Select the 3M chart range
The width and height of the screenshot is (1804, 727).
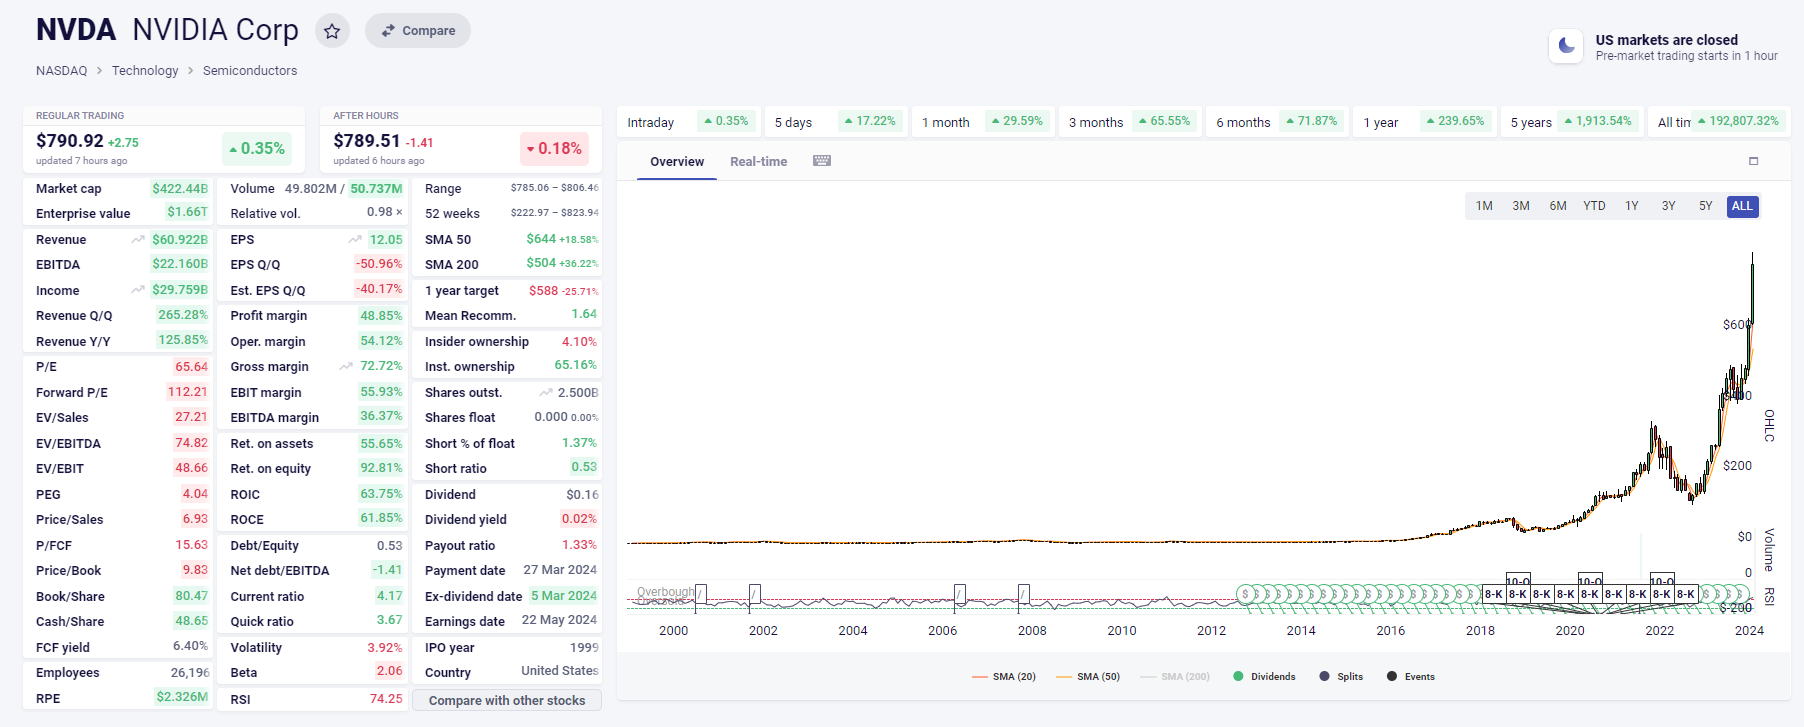[1521, 206]
